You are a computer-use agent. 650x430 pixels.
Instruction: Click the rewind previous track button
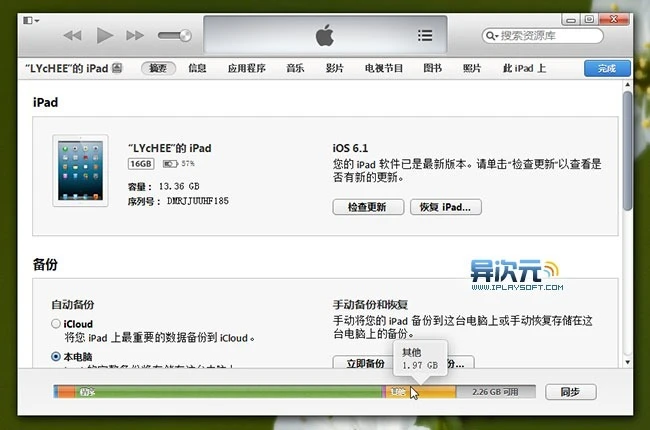click(x=73, y=36)
